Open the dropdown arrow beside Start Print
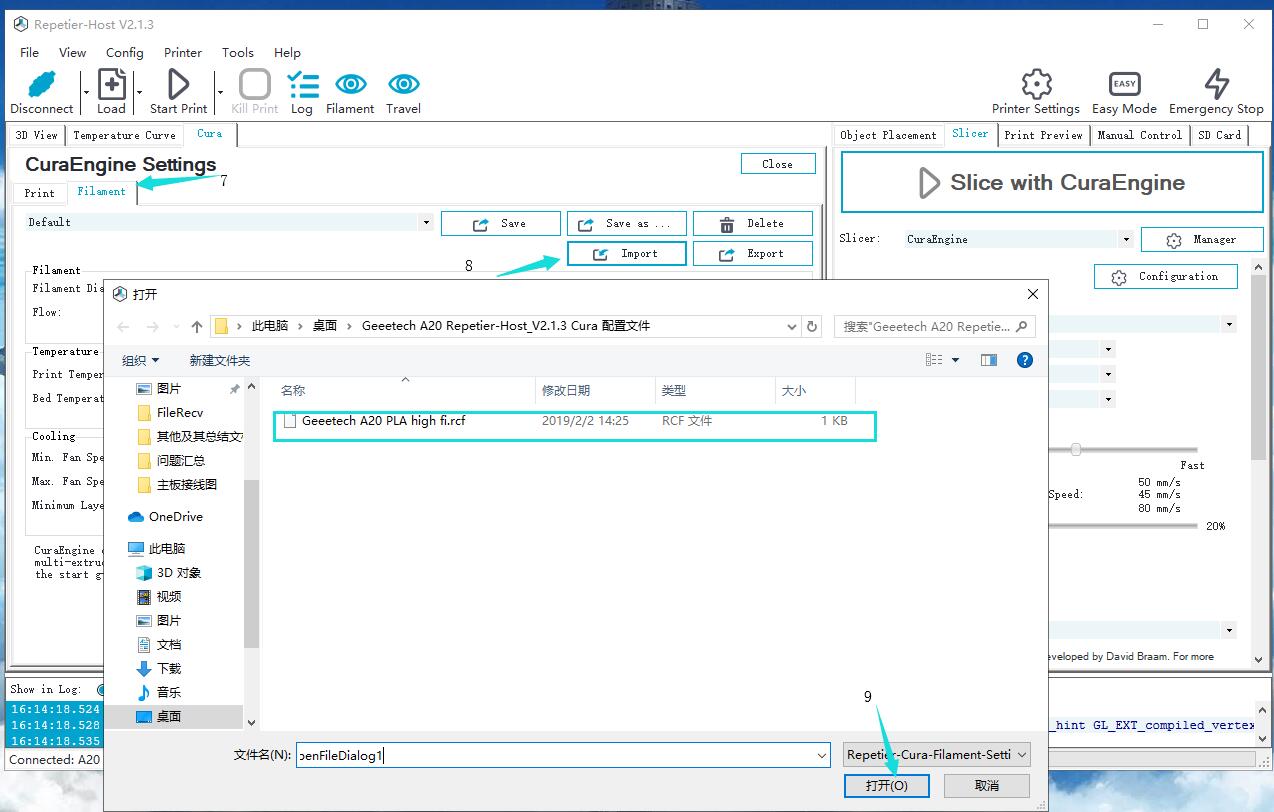The height and width of the screenshot is (812, 1274). [220, 91]
